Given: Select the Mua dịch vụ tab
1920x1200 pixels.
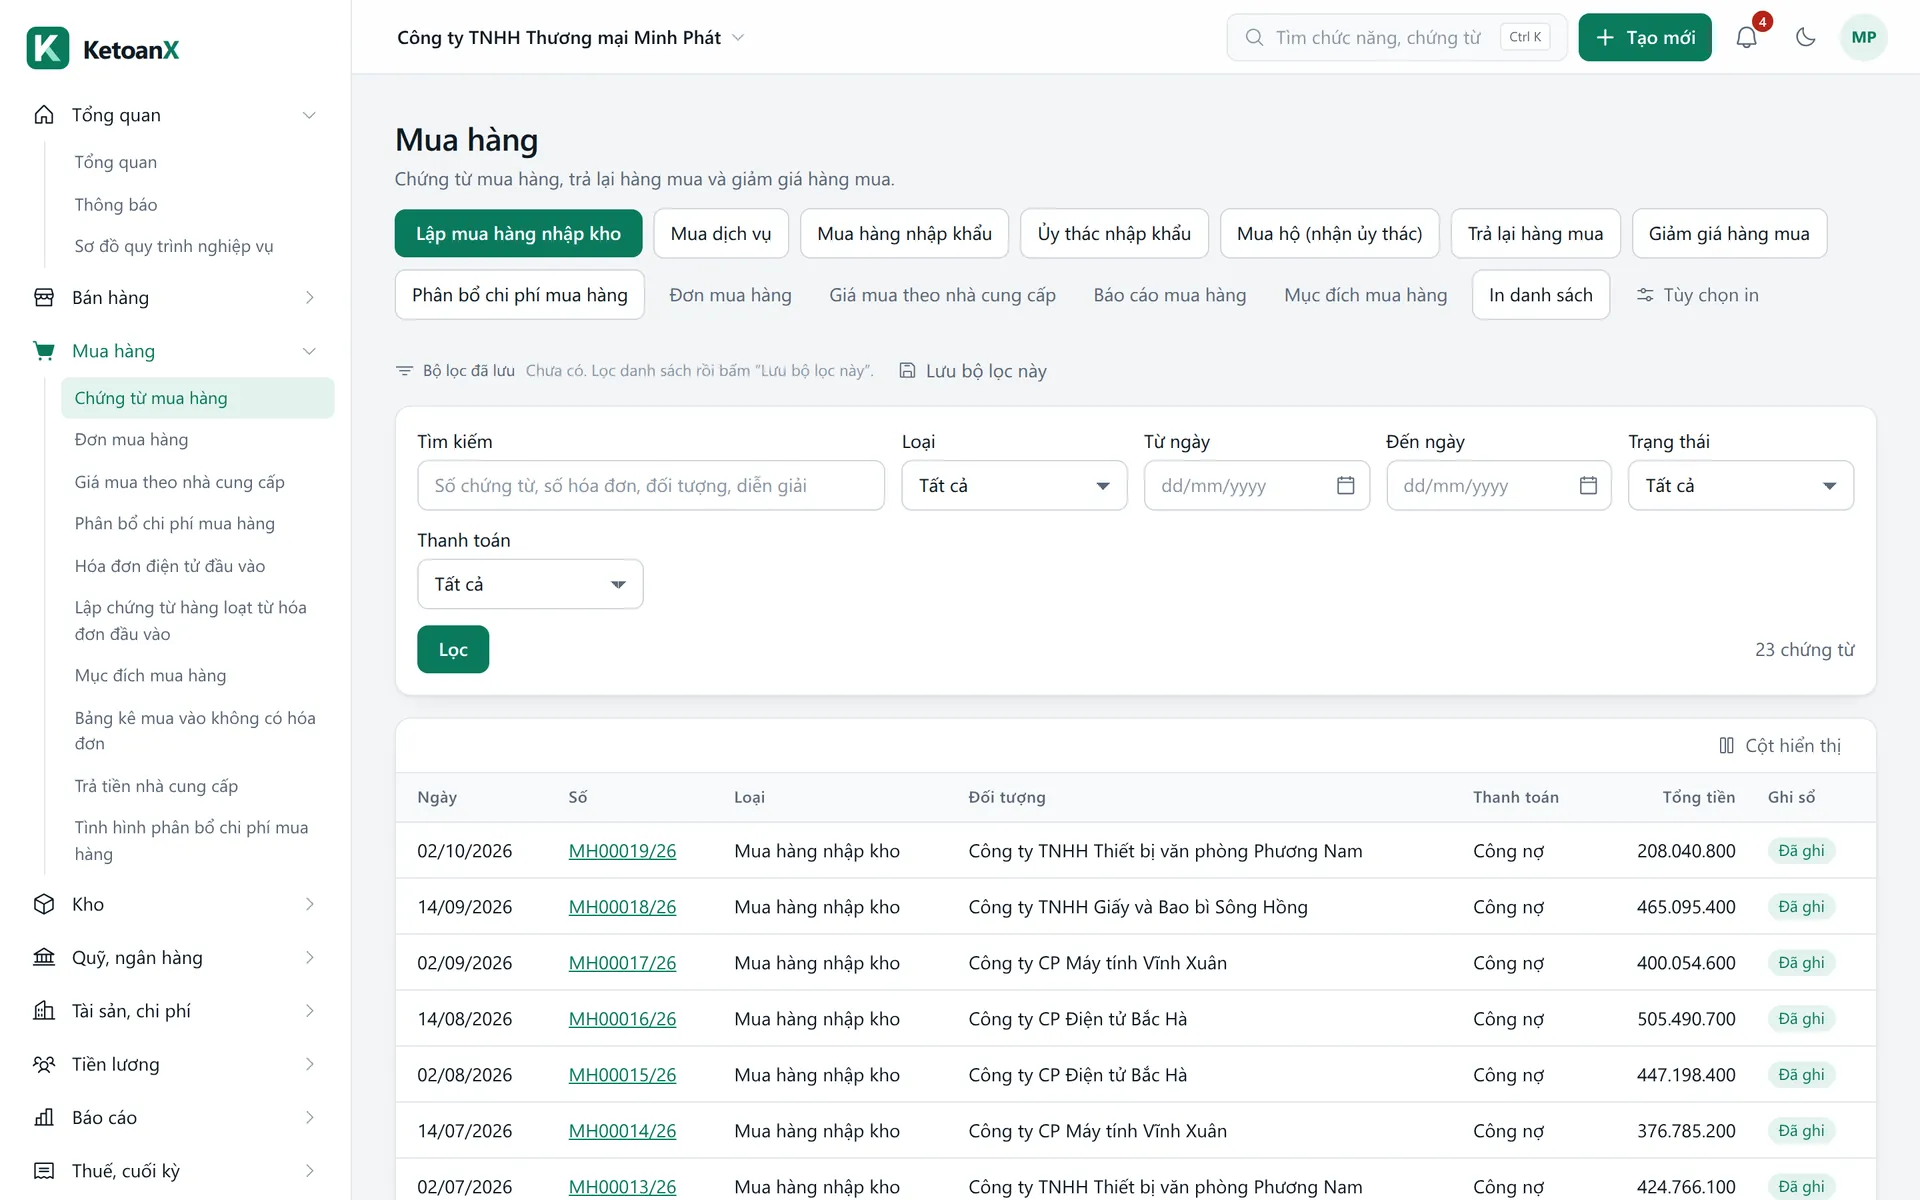Looking at the screenshot, I should coord(721,234).
